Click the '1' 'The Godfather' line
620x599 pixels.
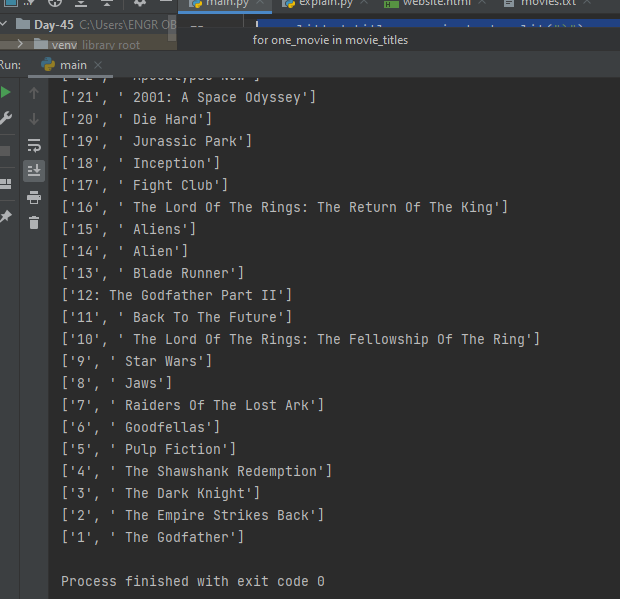(x=152, y=537)
